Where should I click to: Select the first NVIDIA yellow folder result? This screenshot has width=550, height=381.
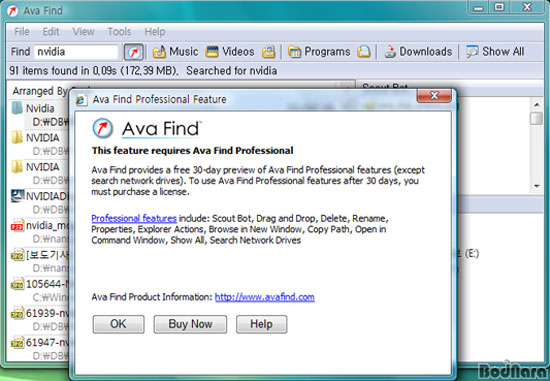pos(39,144)
